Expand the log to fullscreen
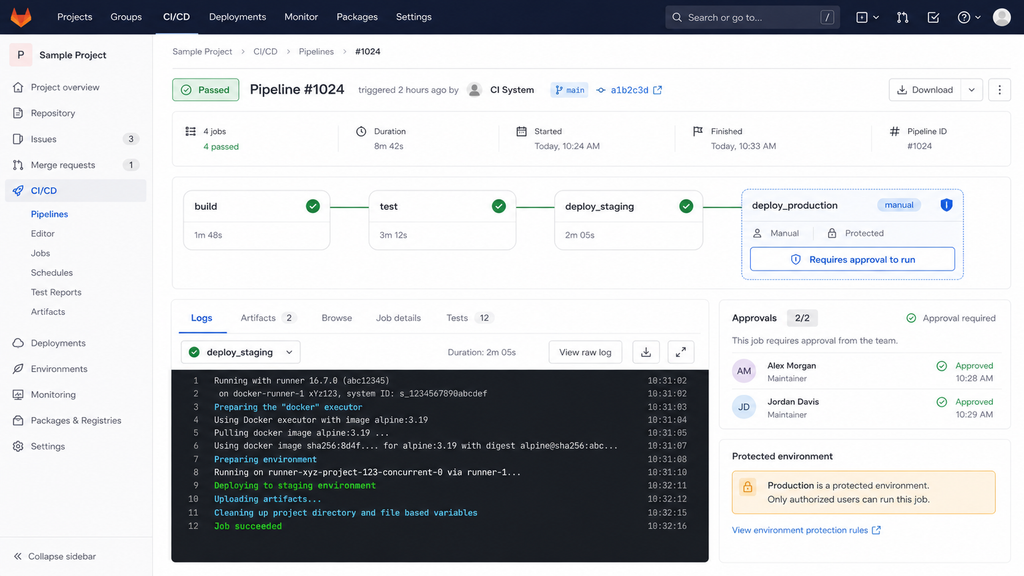 pos(680,352)
